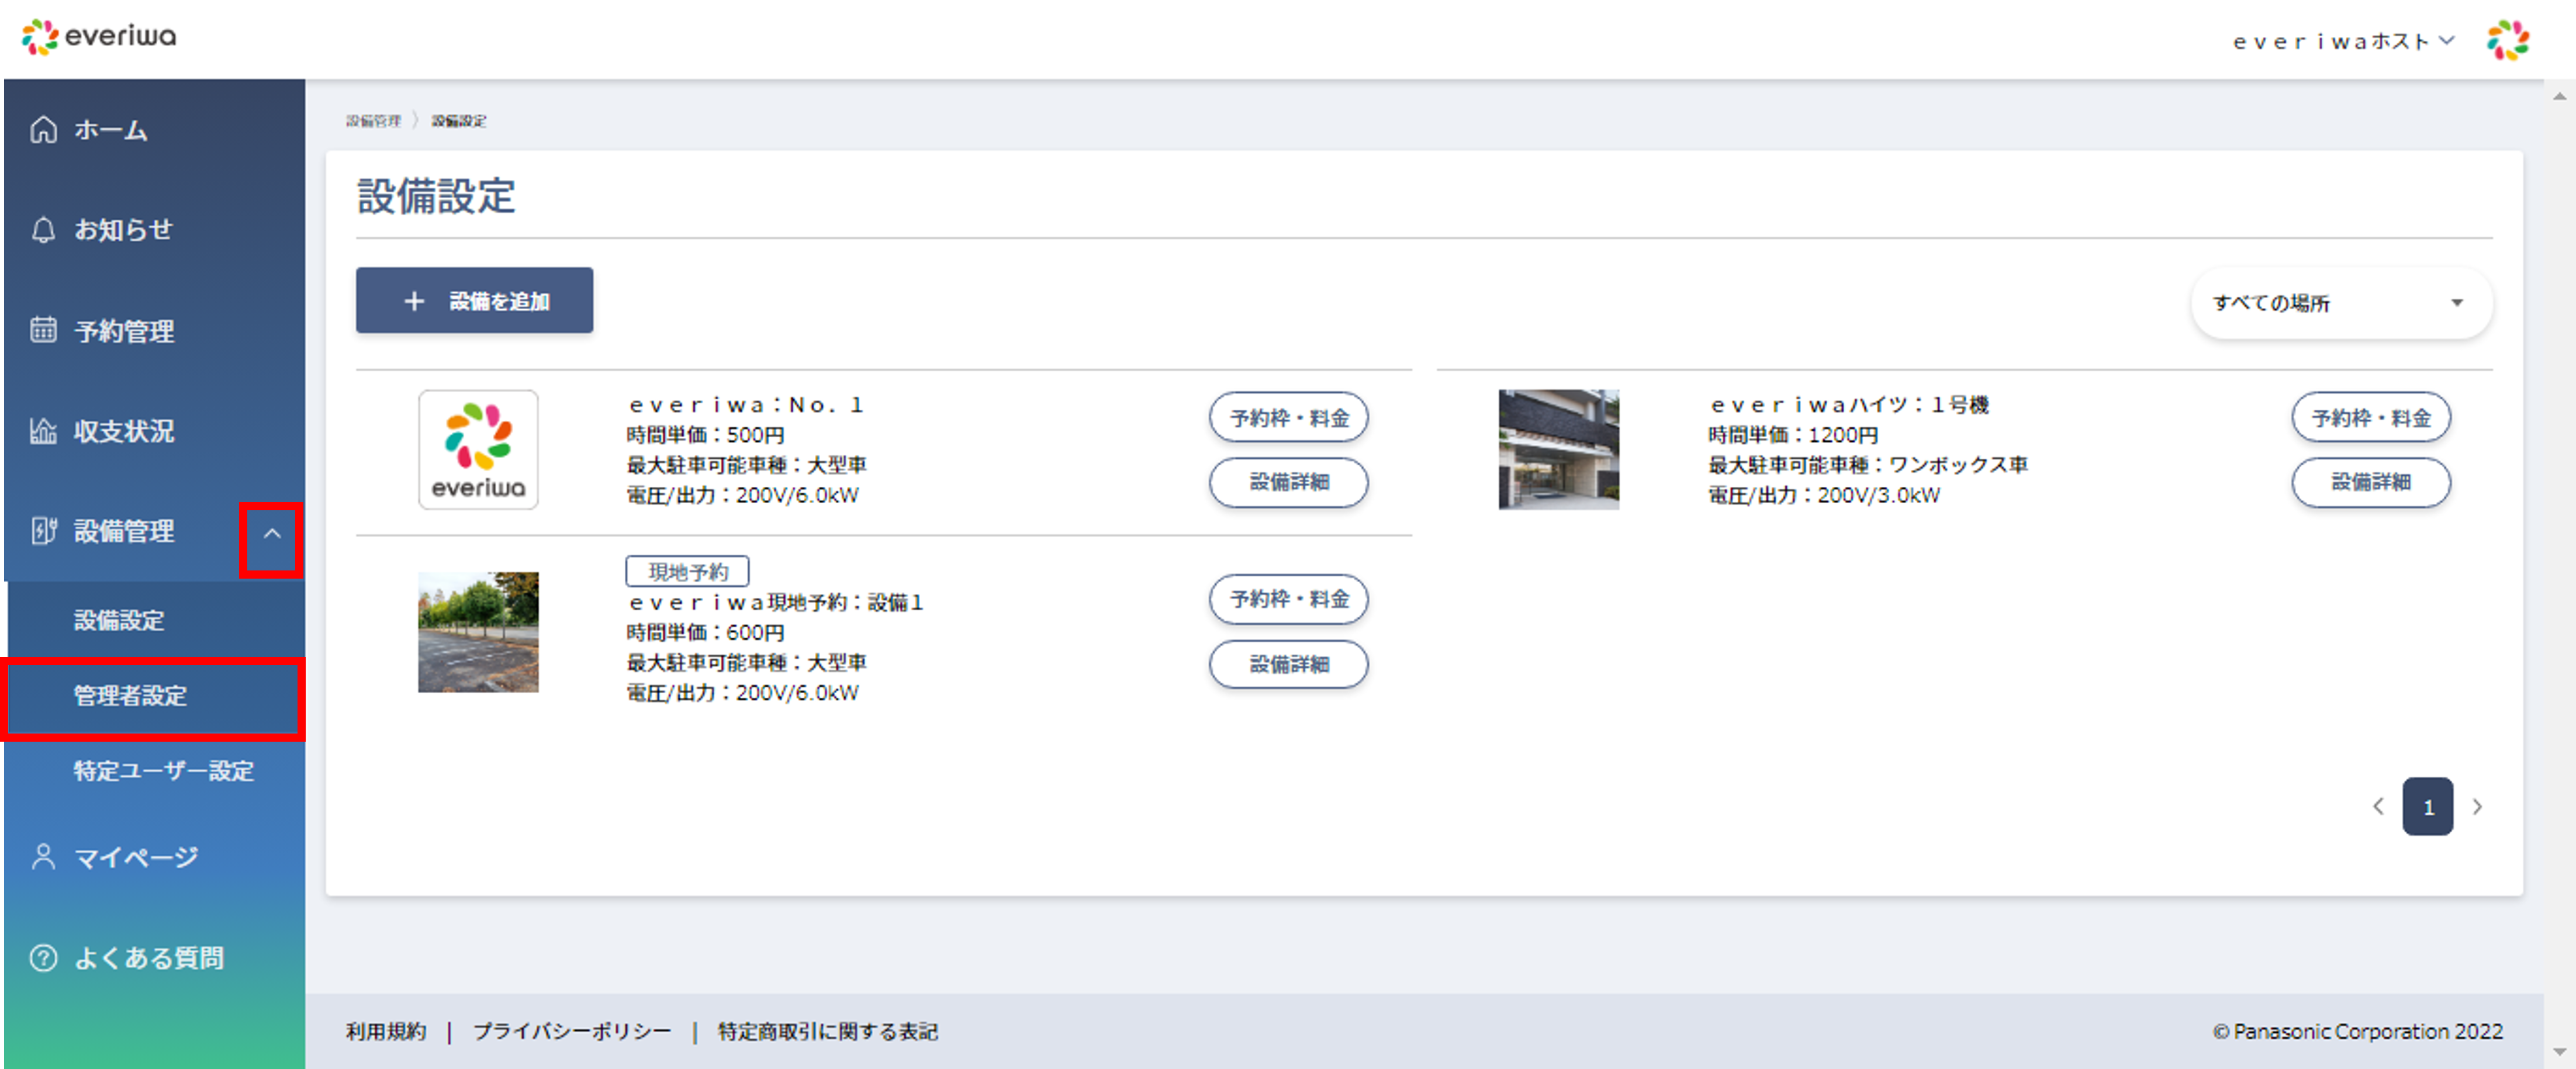Collapse the 設備管理 submenu chevron
This screenshot has height=1069, width=2576.
271,534
